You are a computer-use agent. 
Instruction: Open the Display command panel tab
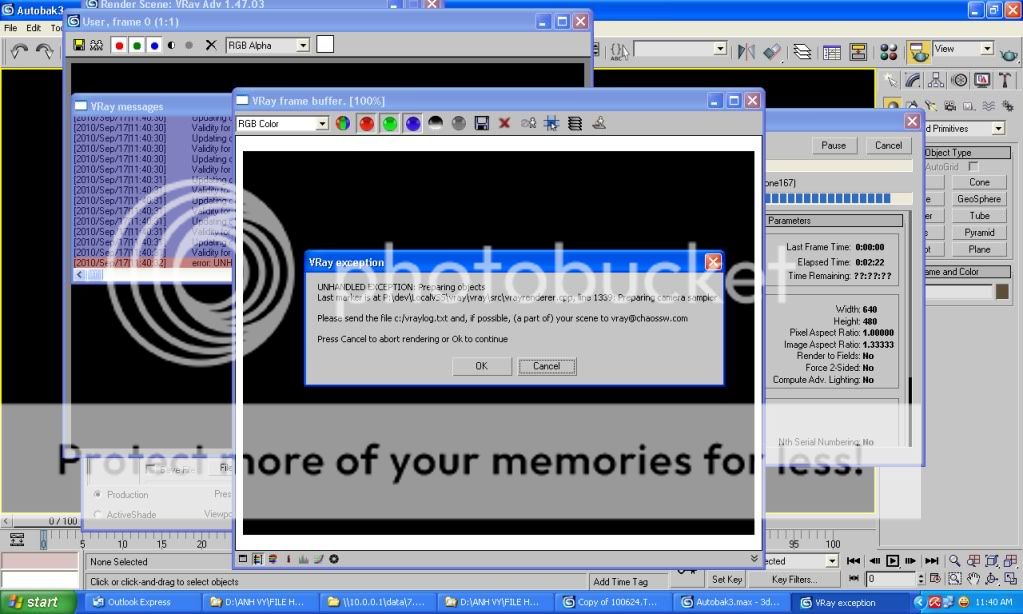tap(982, 80)
